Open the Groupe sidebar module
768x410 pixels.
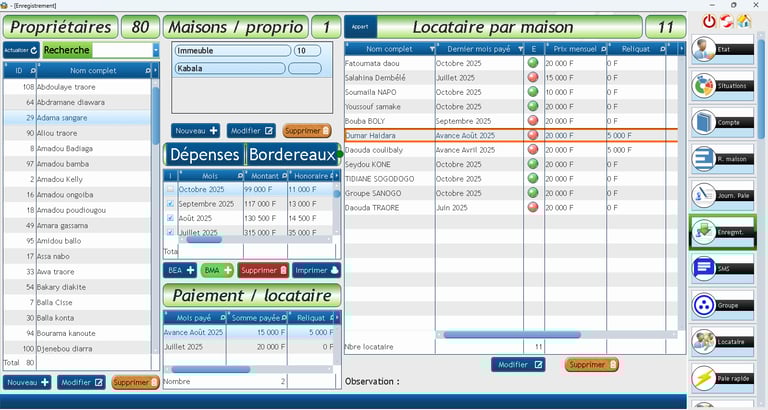point(722,305)
